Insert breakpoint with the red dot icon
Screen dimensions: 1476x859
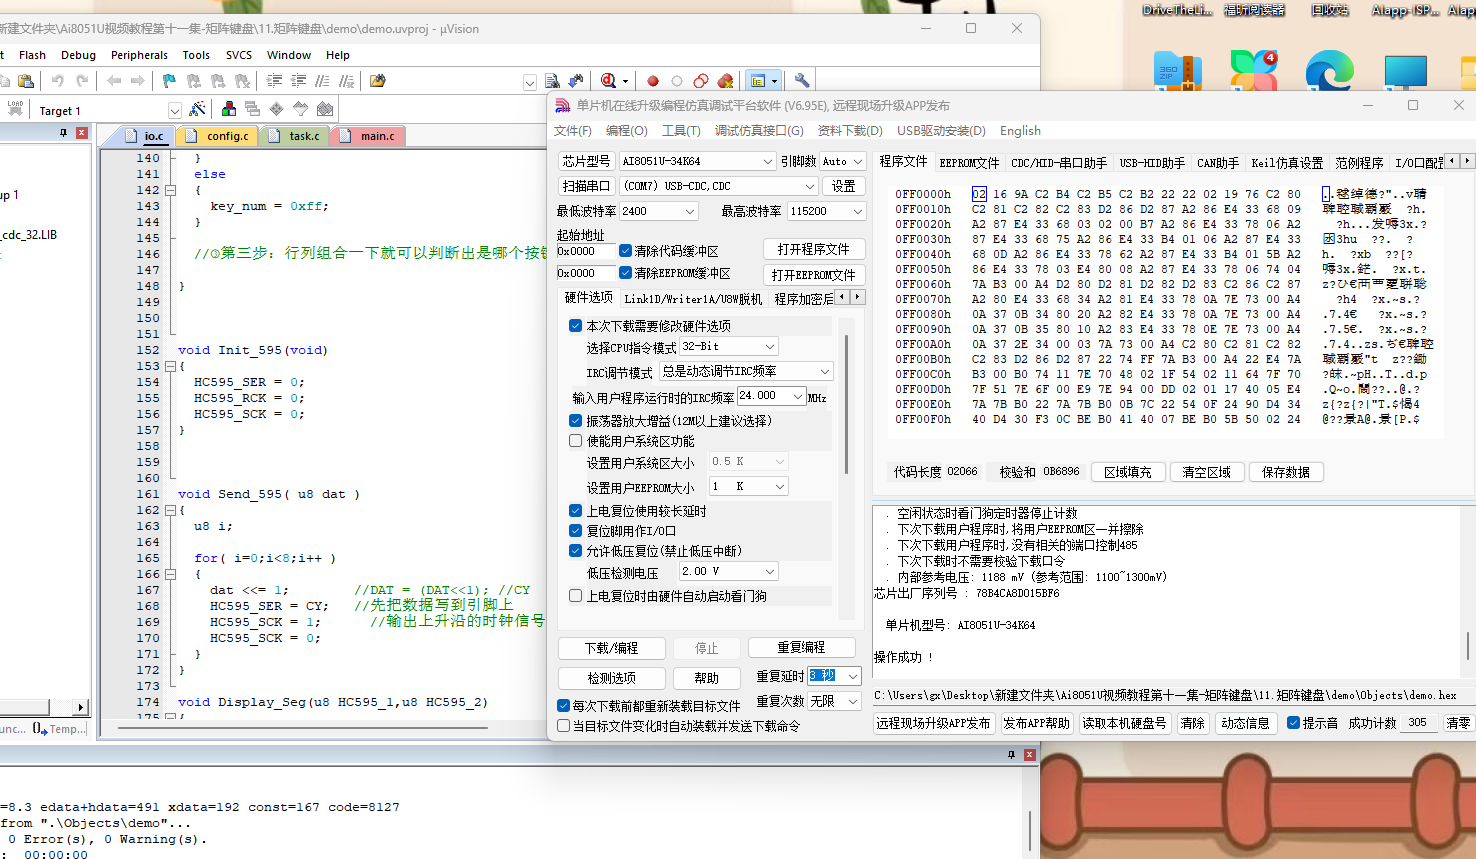pos(653,81)
